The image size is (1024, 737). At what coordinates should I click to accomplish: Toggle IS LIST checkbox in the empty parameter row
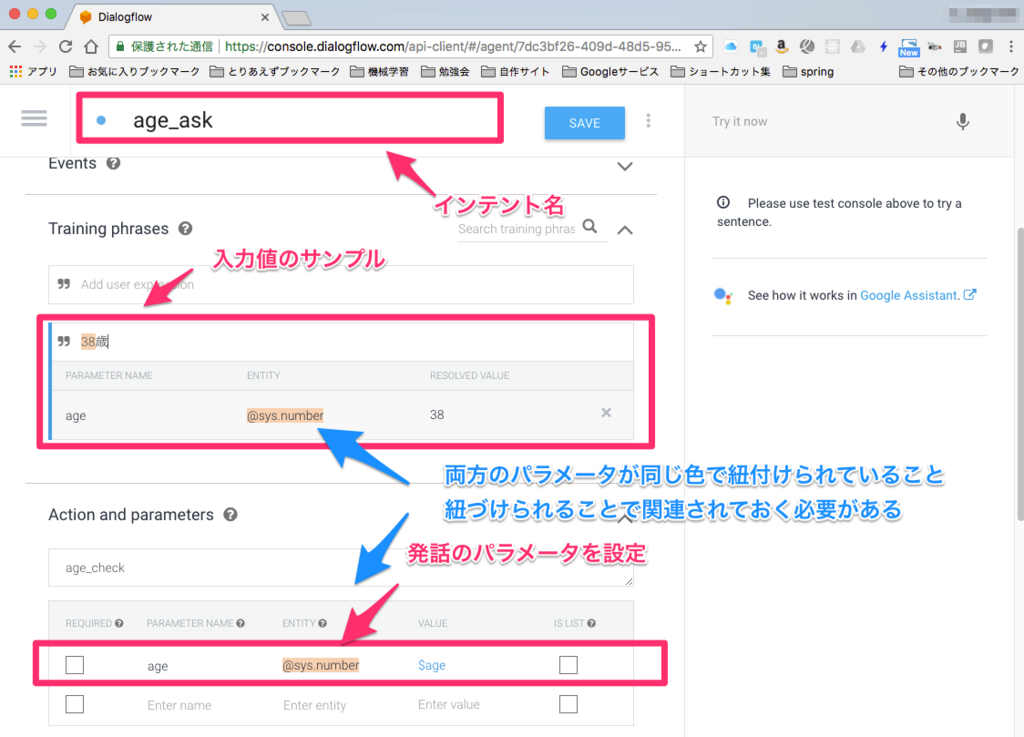coord(568,704)
